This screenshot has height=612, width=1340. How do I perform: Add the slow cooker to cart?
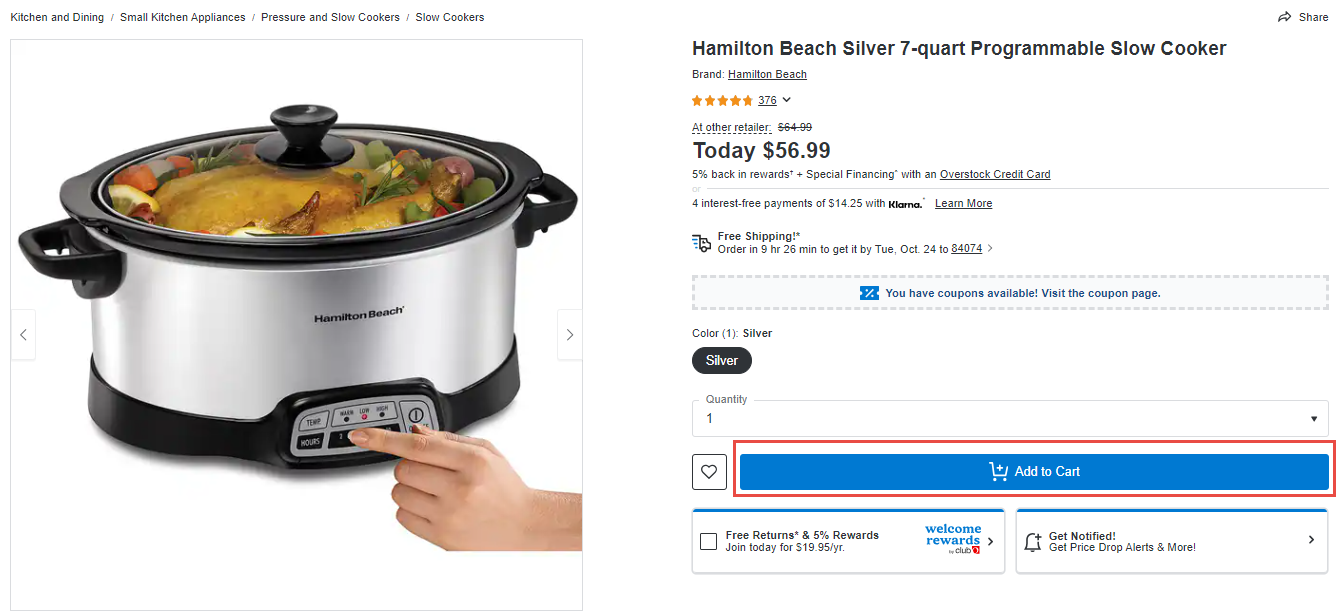[1034, 472]
